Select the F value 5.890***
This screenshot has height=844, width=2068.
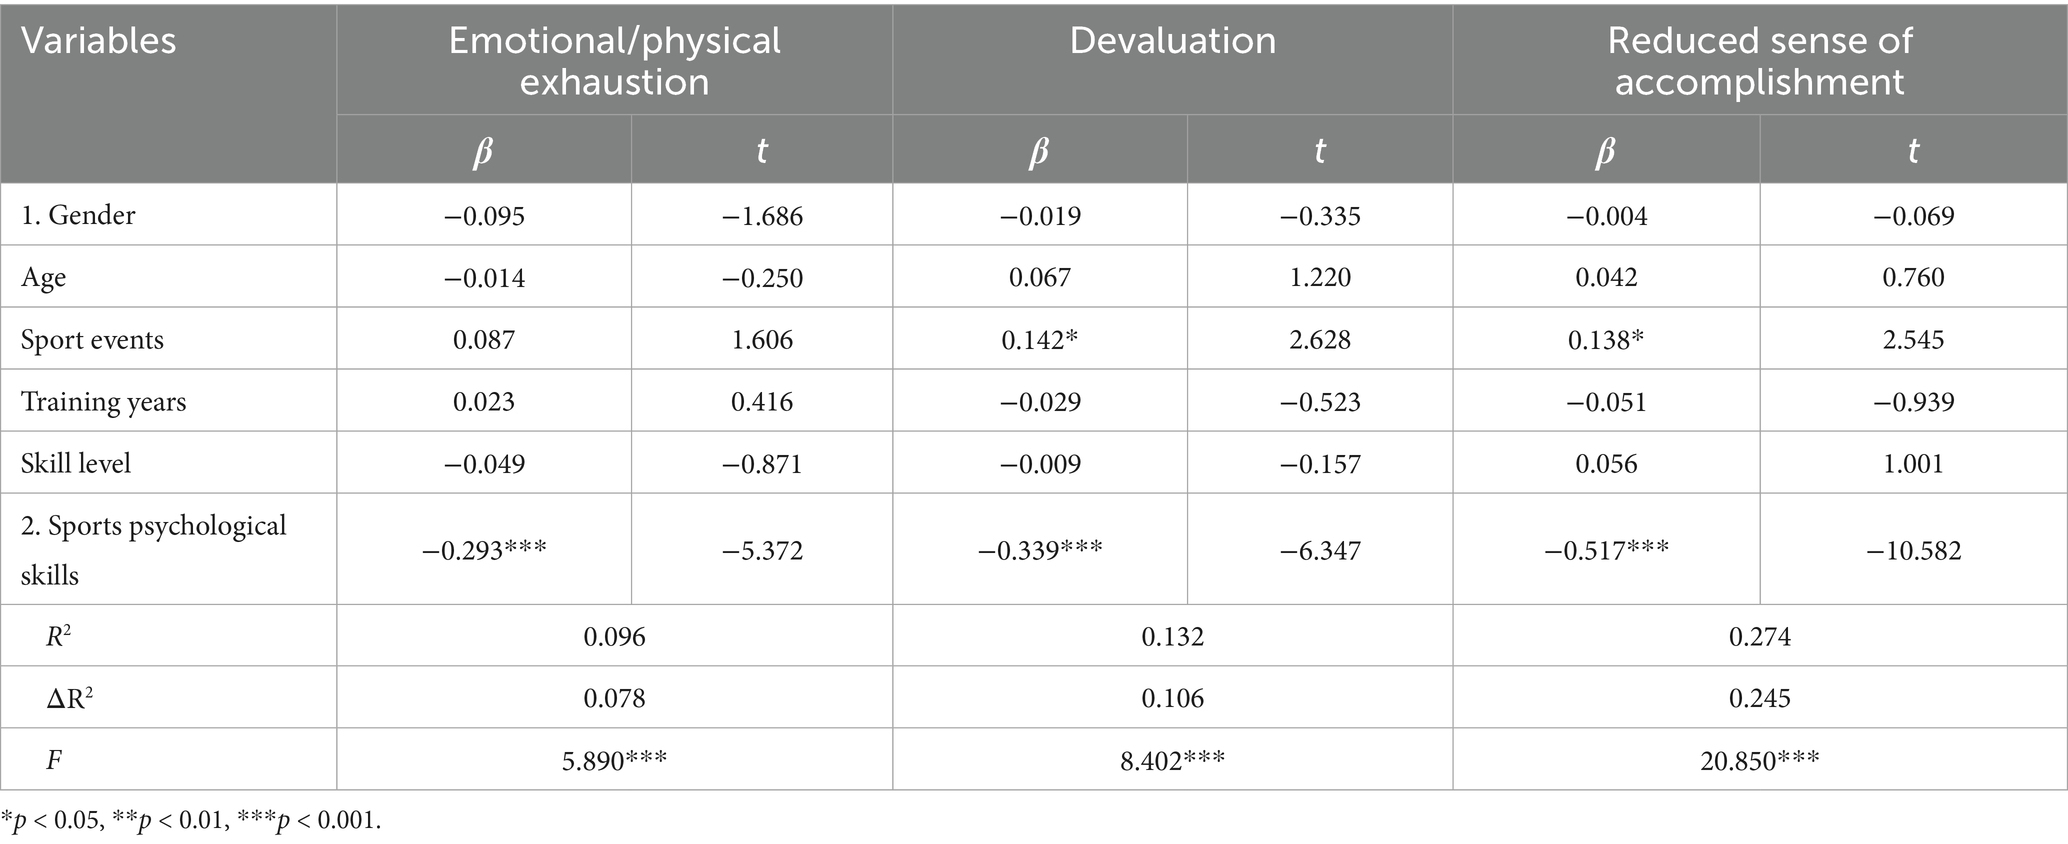point(614,760)
